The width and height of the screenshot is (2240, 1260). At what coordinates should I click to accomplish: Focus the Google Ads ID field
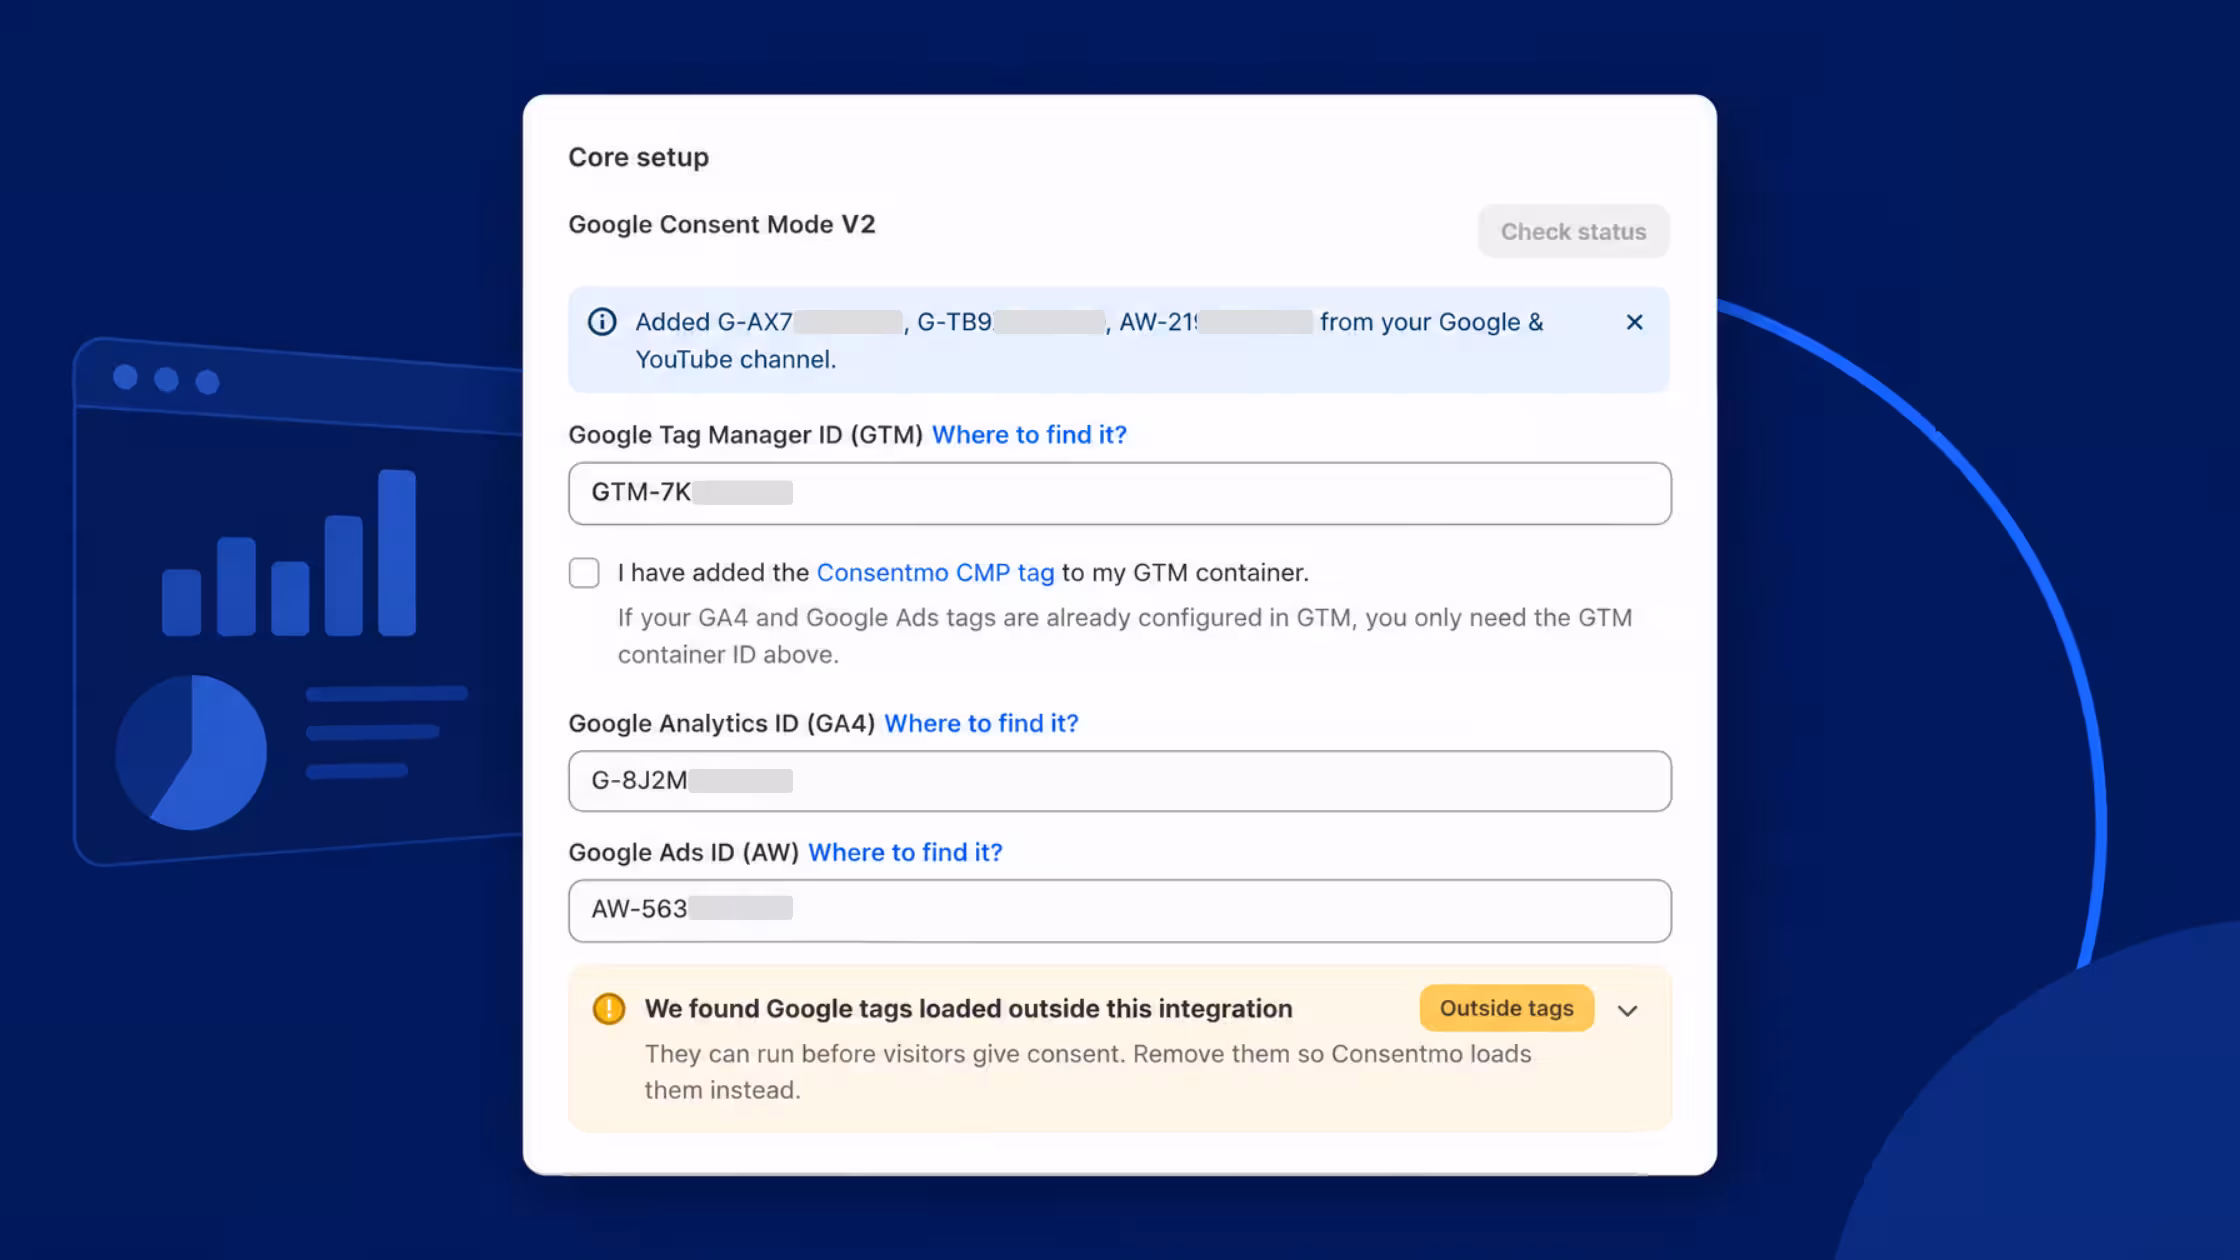(x=1119, y=910)
